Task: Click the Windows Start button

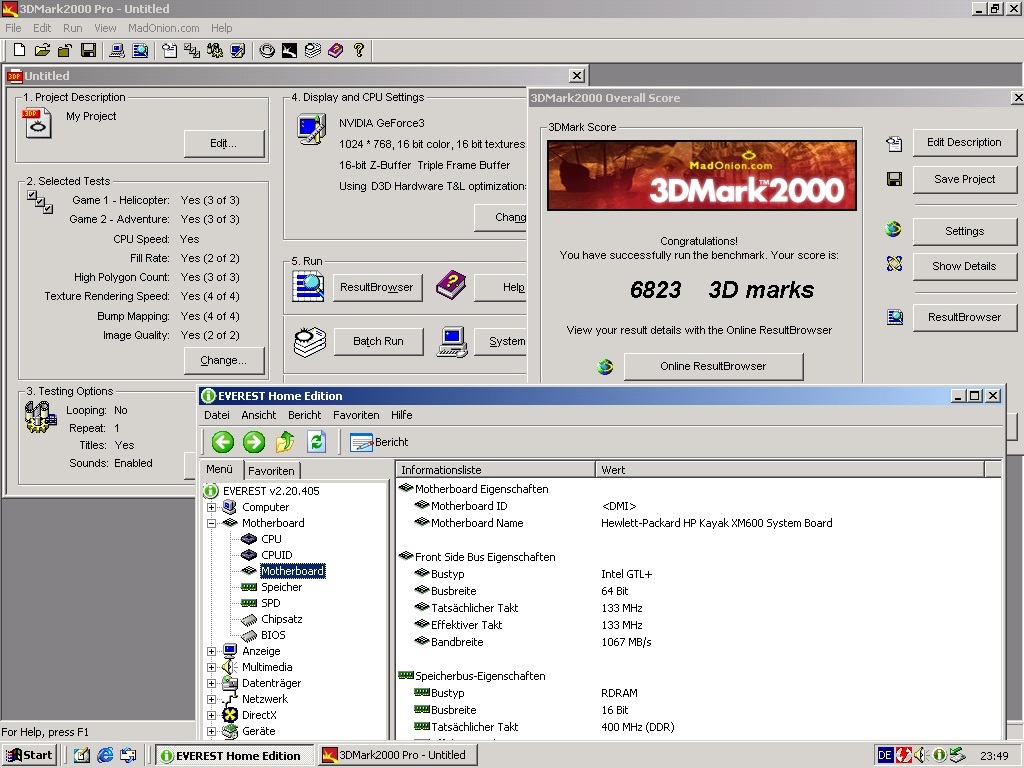Action: coord(29,755)
